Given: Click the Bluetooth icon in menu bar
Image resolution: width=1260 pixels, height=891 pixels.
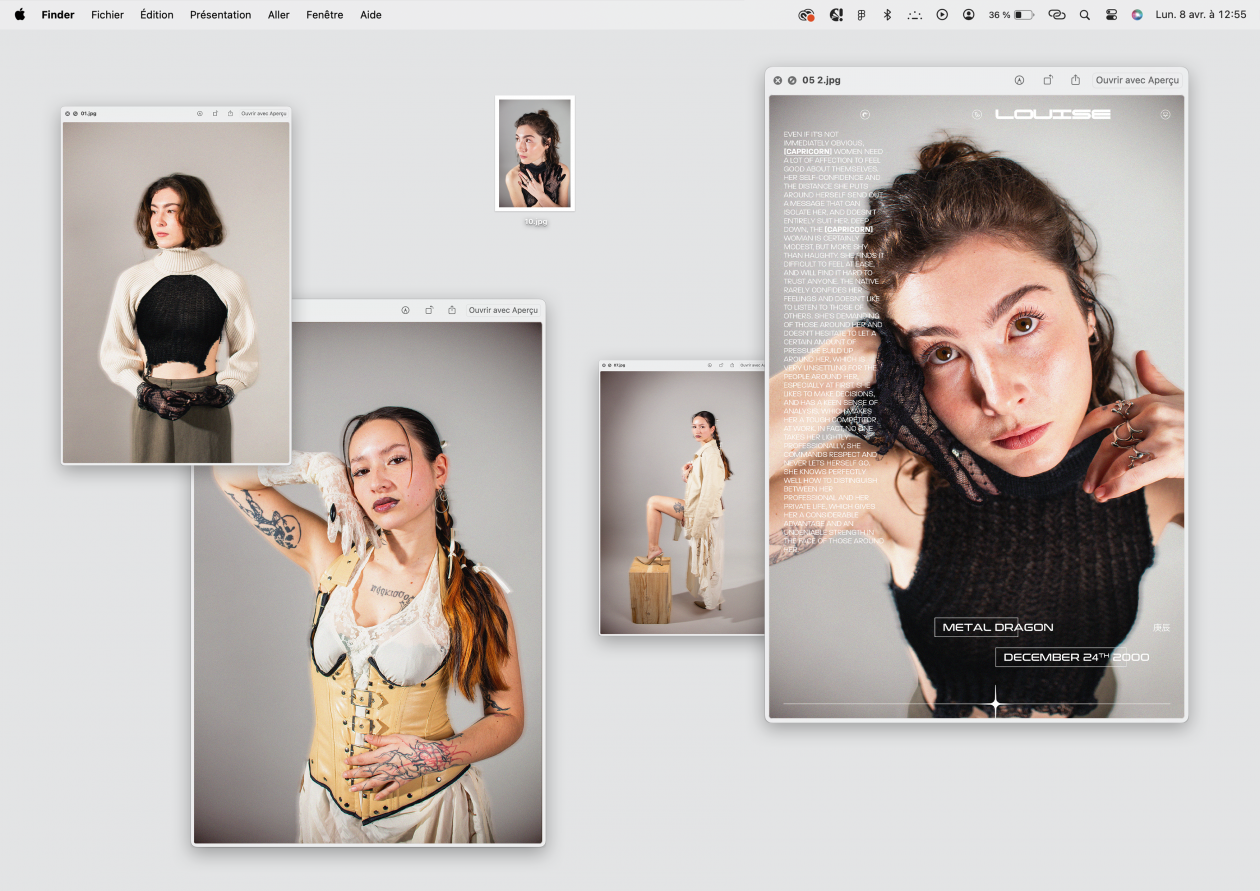Looking at the screenshot, I should tap(886, 15).
